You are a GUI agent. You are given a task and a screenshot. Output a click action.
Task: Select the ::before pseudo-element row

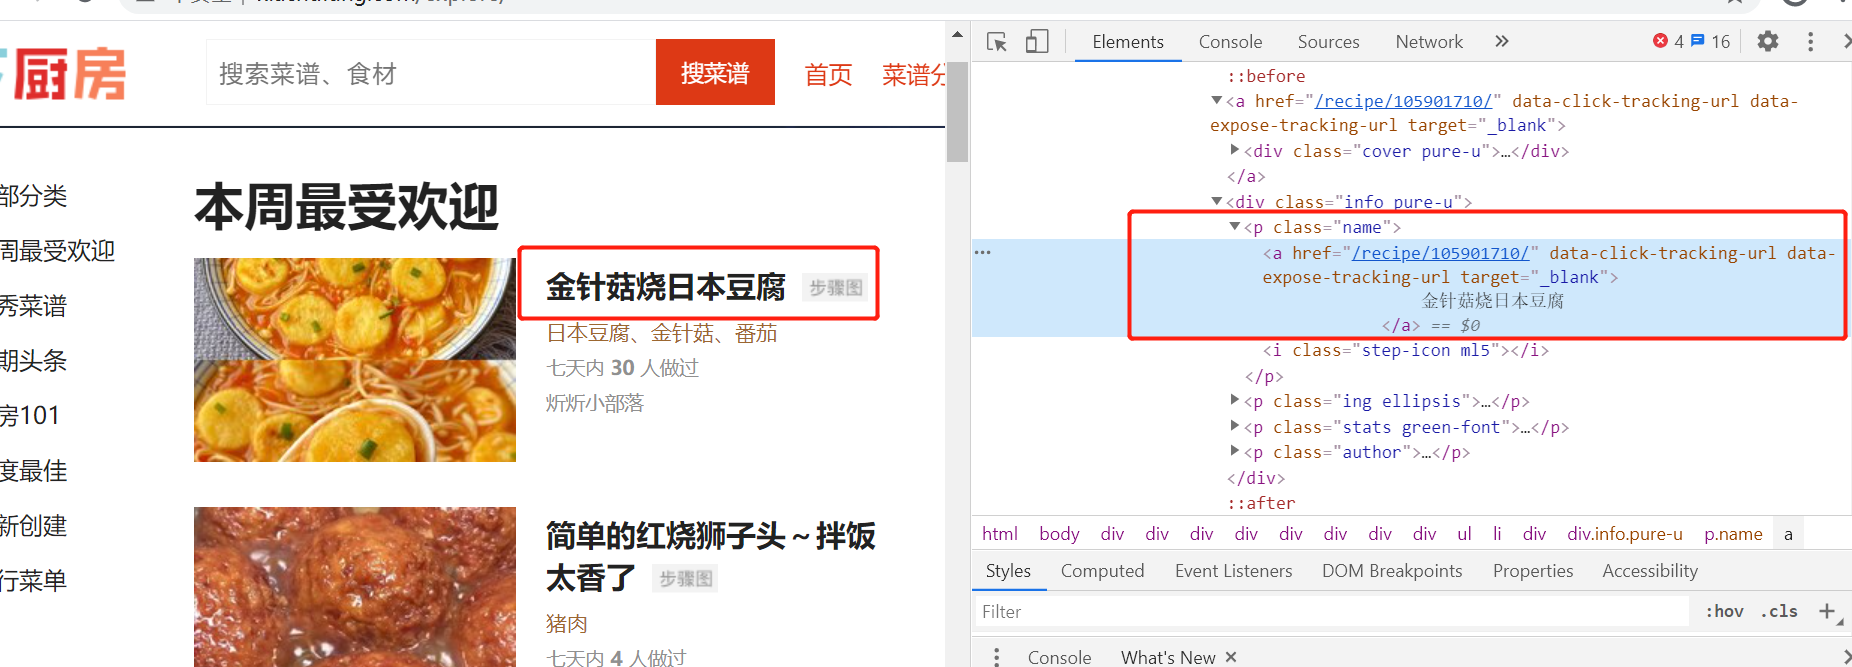pos(1266,76)
